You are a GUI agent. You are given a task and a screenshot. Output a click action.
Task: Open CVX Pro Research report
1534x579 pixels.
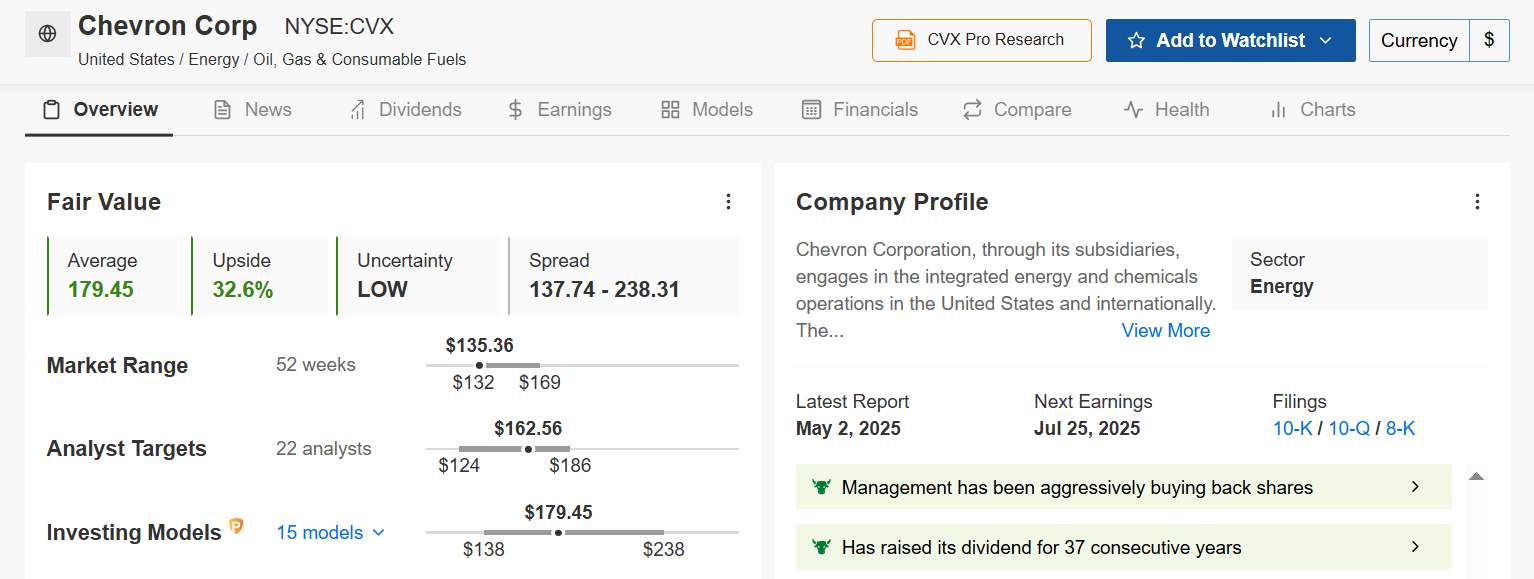[982, 40]
